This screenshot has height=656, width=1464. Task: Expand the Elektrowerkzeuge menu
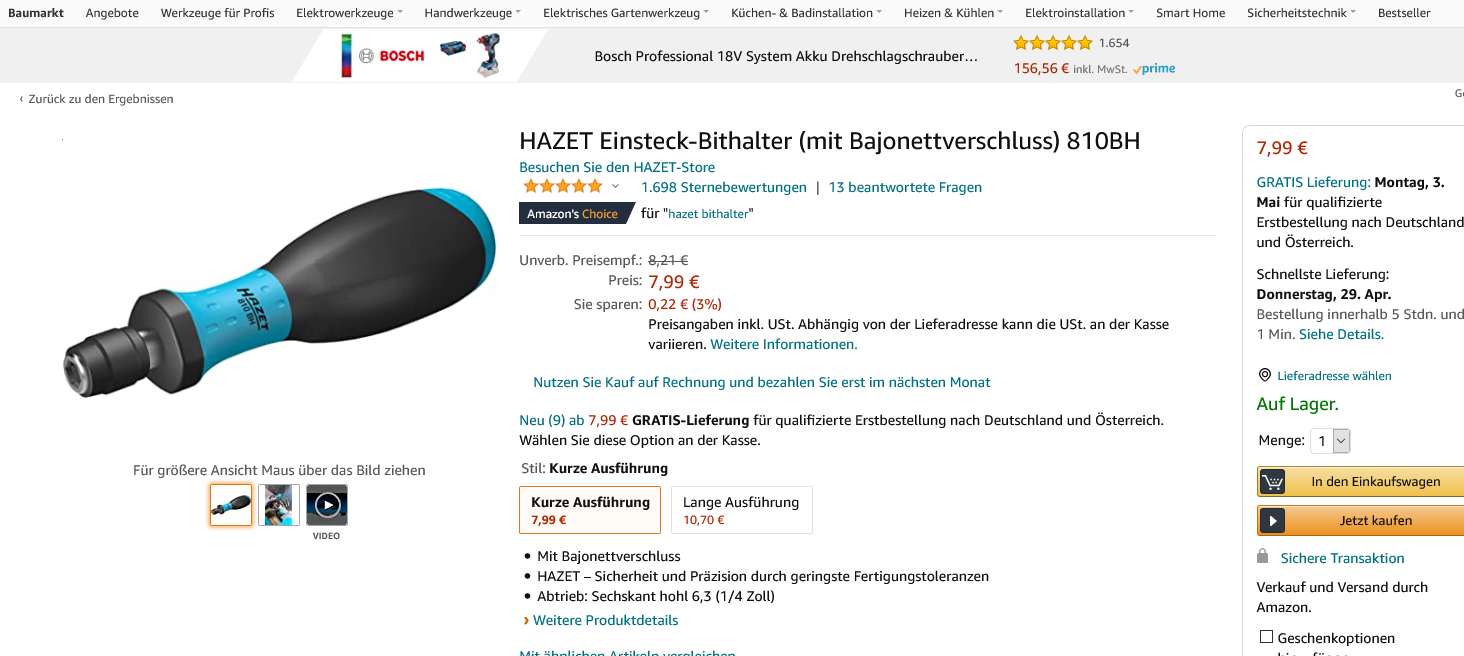pyautogui.click(x=350, y=13)
